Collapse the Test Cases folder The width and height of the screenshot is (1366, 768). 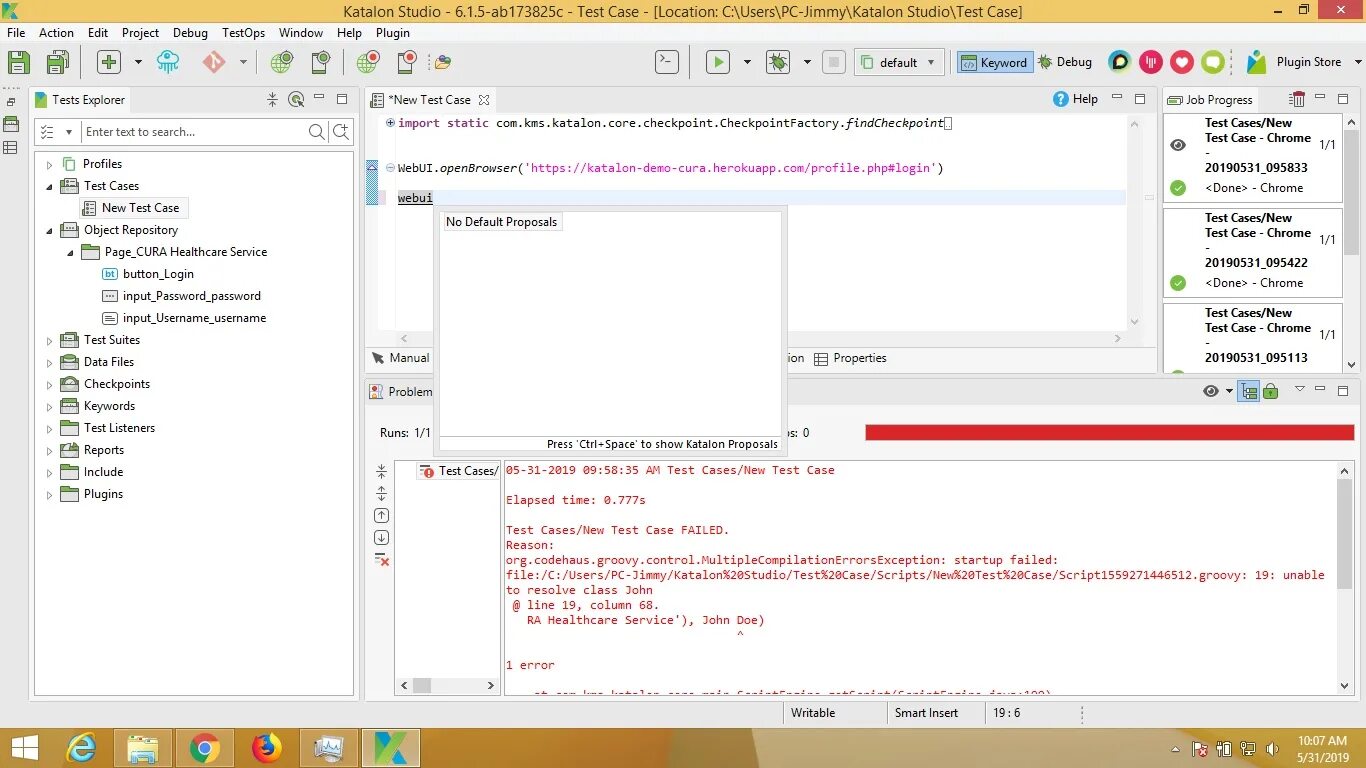pos(49,186)
